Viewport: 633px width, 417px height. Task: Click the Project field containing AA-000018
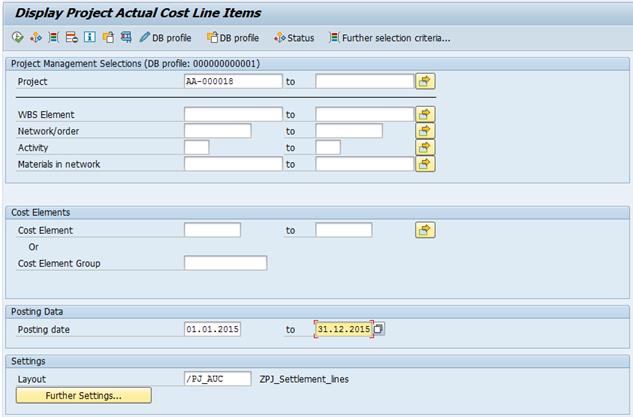click(233, 81)
